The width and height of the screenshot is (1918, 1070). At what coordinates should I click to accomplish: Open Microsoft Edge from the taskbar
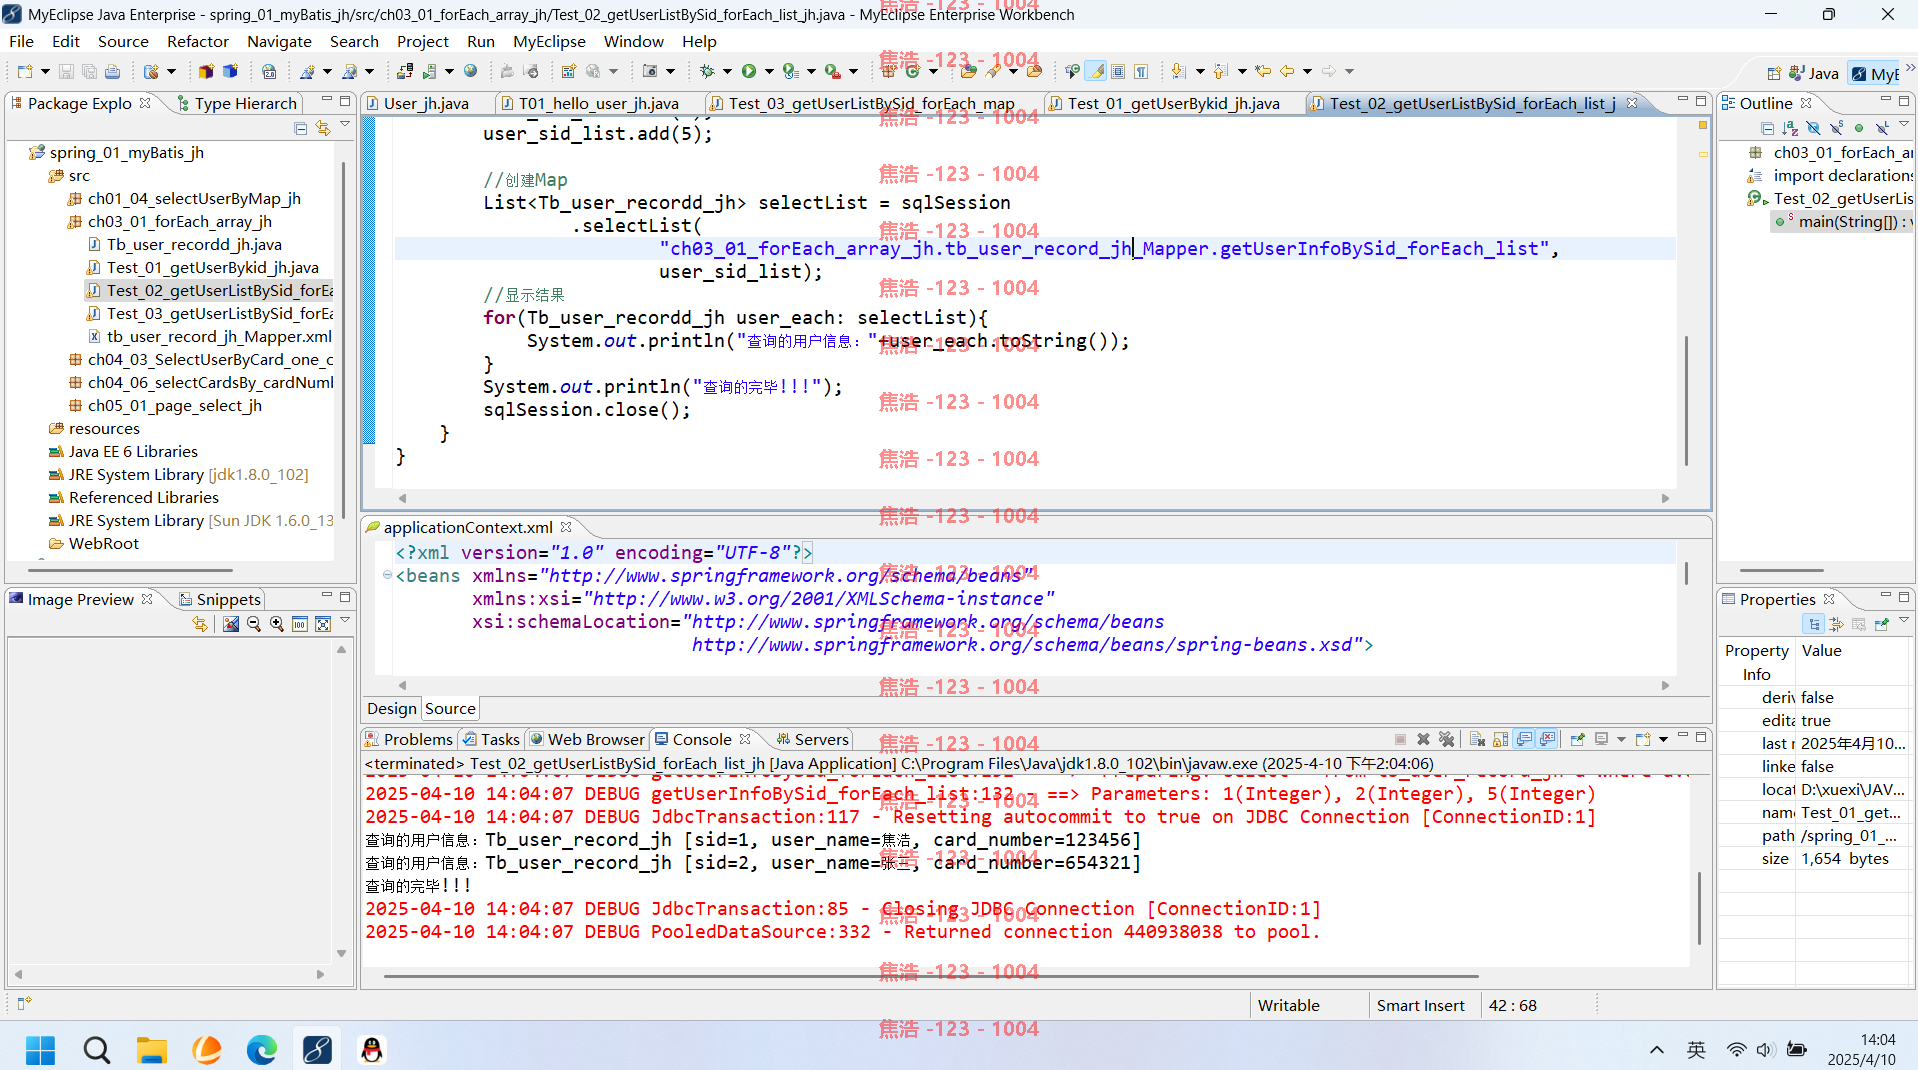tap(262, 1049)
